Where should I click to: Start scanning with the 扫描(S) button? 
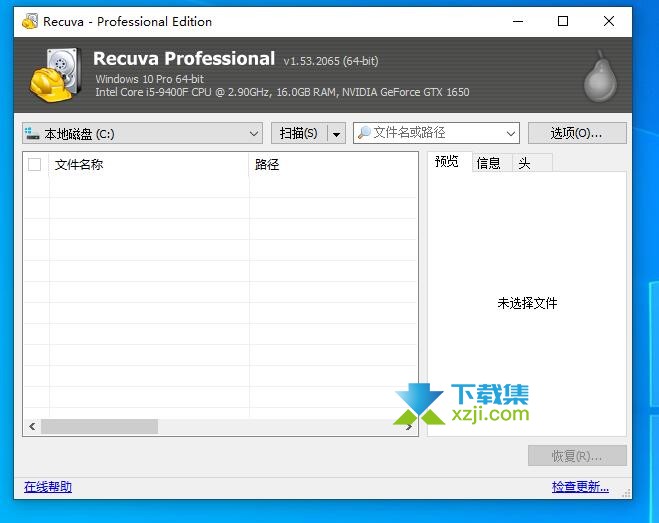pyautogui.click(x=299, y=133)
